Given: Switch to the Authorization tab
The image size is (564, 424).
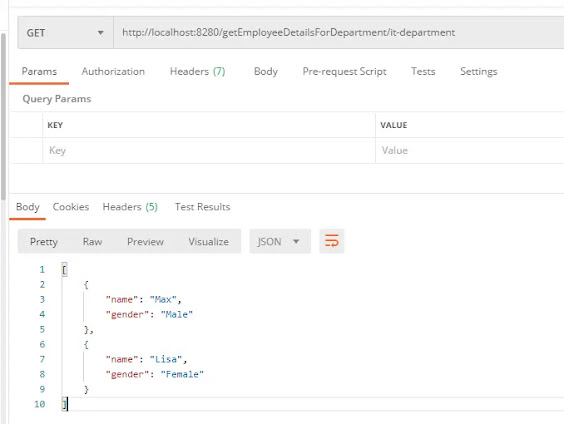Looking at the screenshot, I should click(113, 71).
